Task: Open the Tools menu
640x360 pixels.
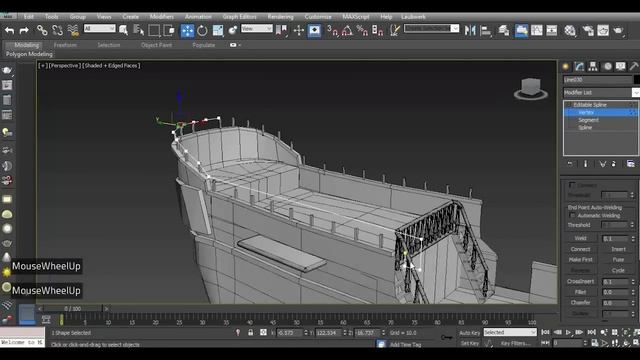Action: click(51, 17)
